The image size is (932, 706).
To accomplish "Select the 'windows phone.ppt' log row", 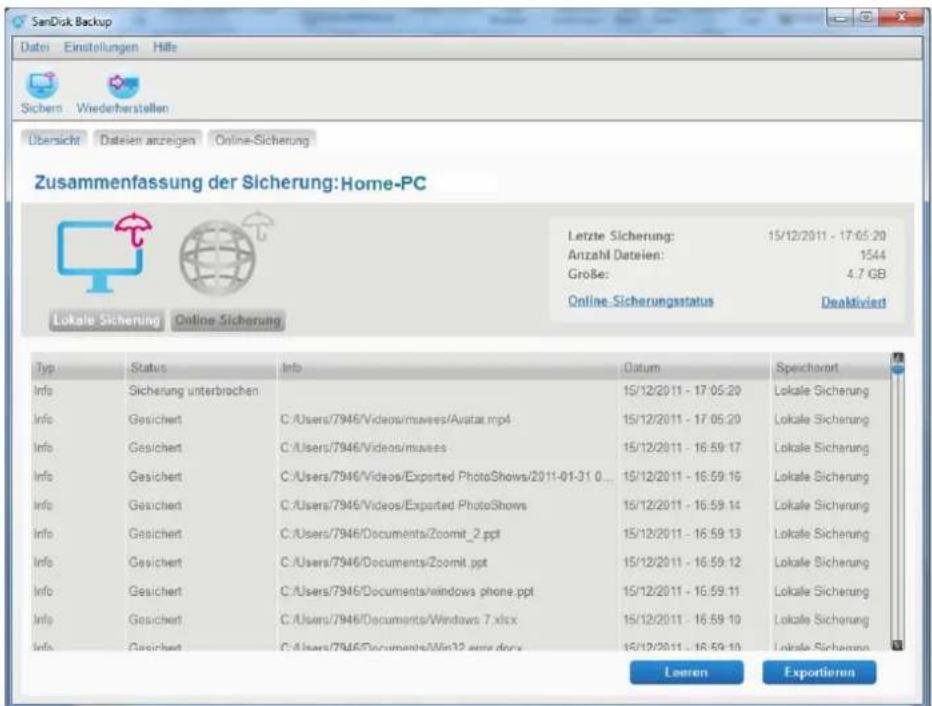I will (461, 591).
